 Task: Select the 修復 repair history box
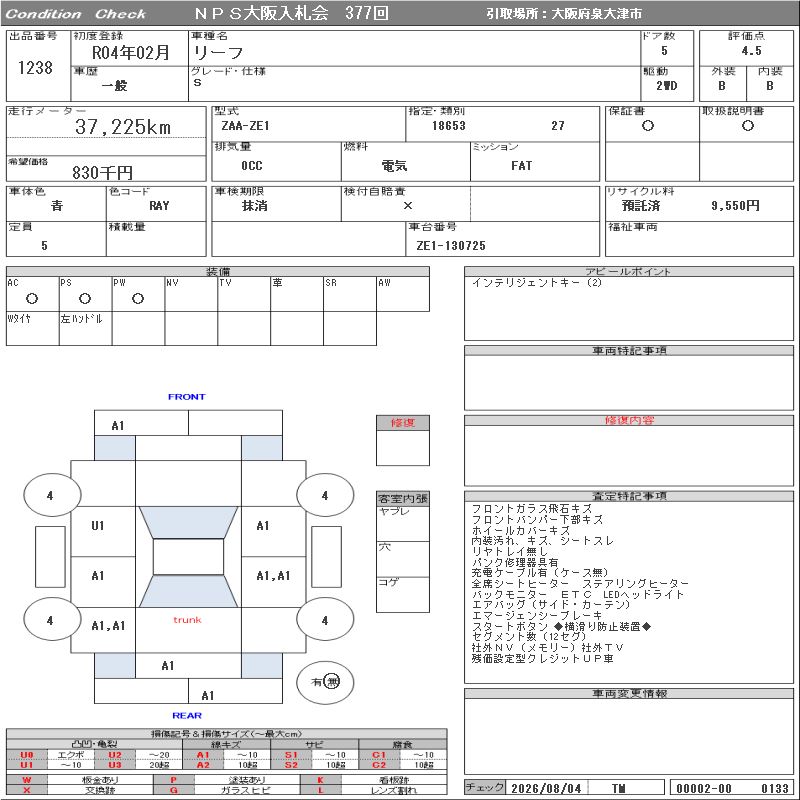(x=403, y=440)
